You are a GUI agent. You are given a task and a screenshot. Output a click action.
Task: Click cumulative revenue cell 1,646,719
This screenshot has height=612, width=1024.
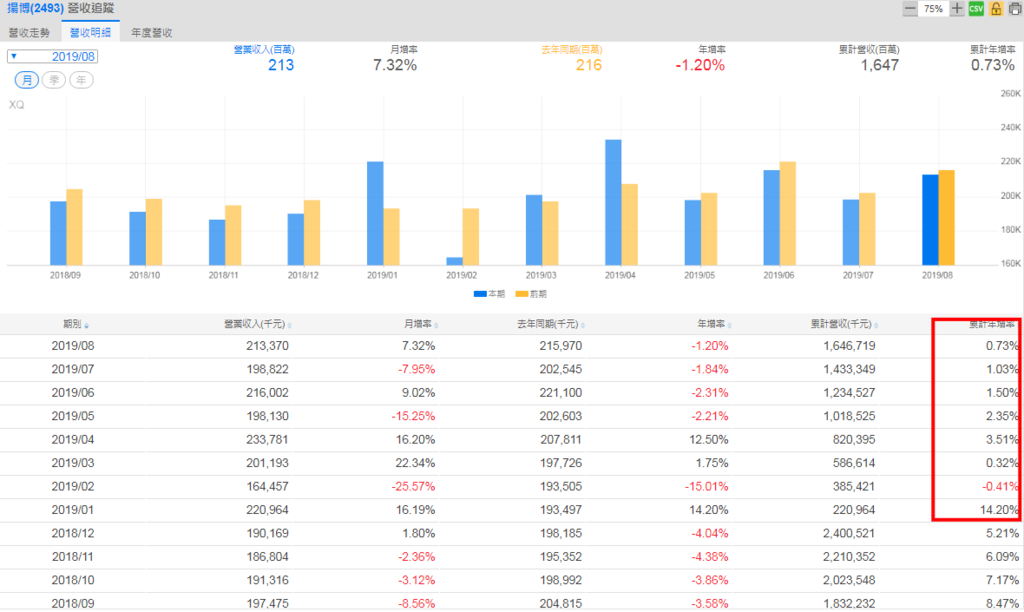[x=849, y=346]
